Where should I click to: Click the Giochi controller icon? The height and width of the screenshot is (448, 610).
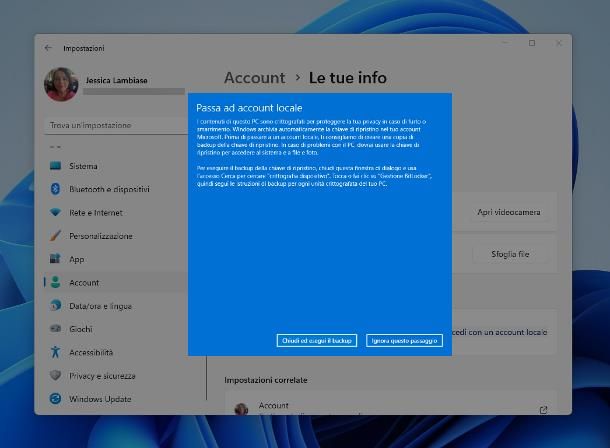(55, 329)
